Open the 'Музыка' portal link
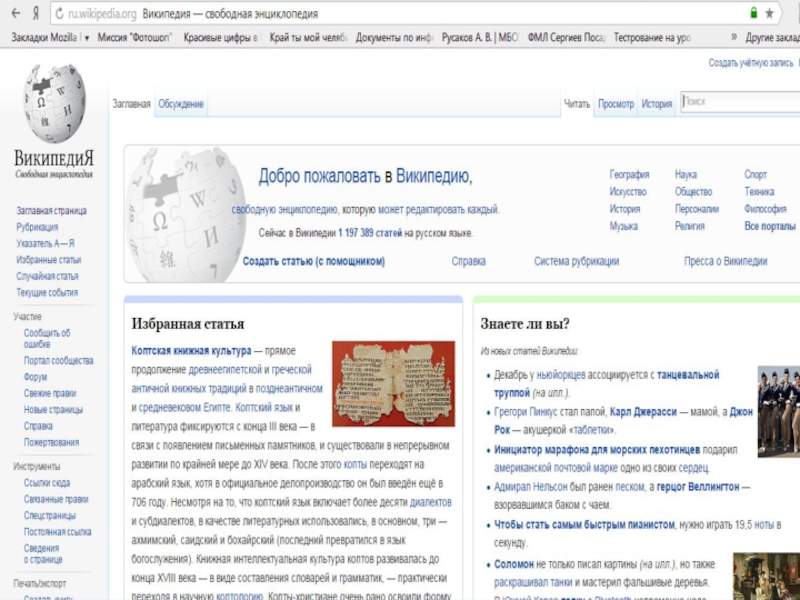The image size is (800, 600). coord(623,226)
